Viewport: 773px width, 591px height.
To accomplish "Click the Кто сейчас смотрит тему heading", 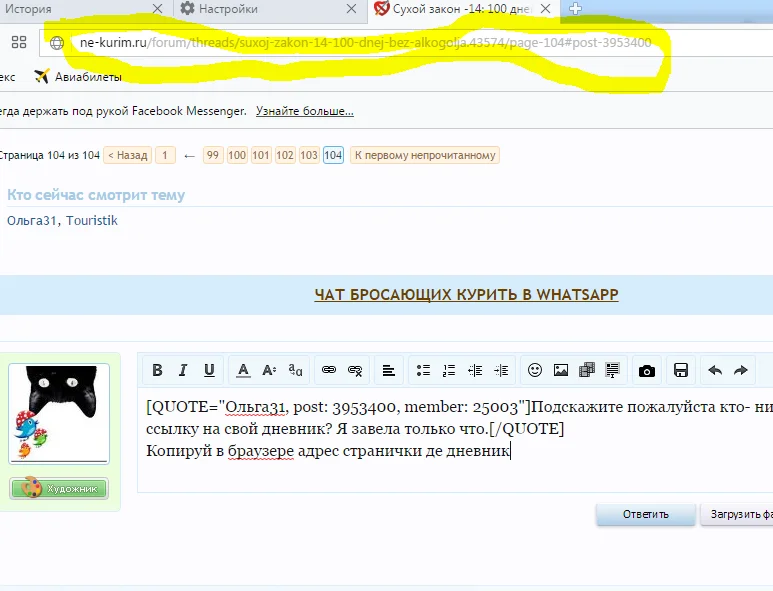I will pos(96,195).
